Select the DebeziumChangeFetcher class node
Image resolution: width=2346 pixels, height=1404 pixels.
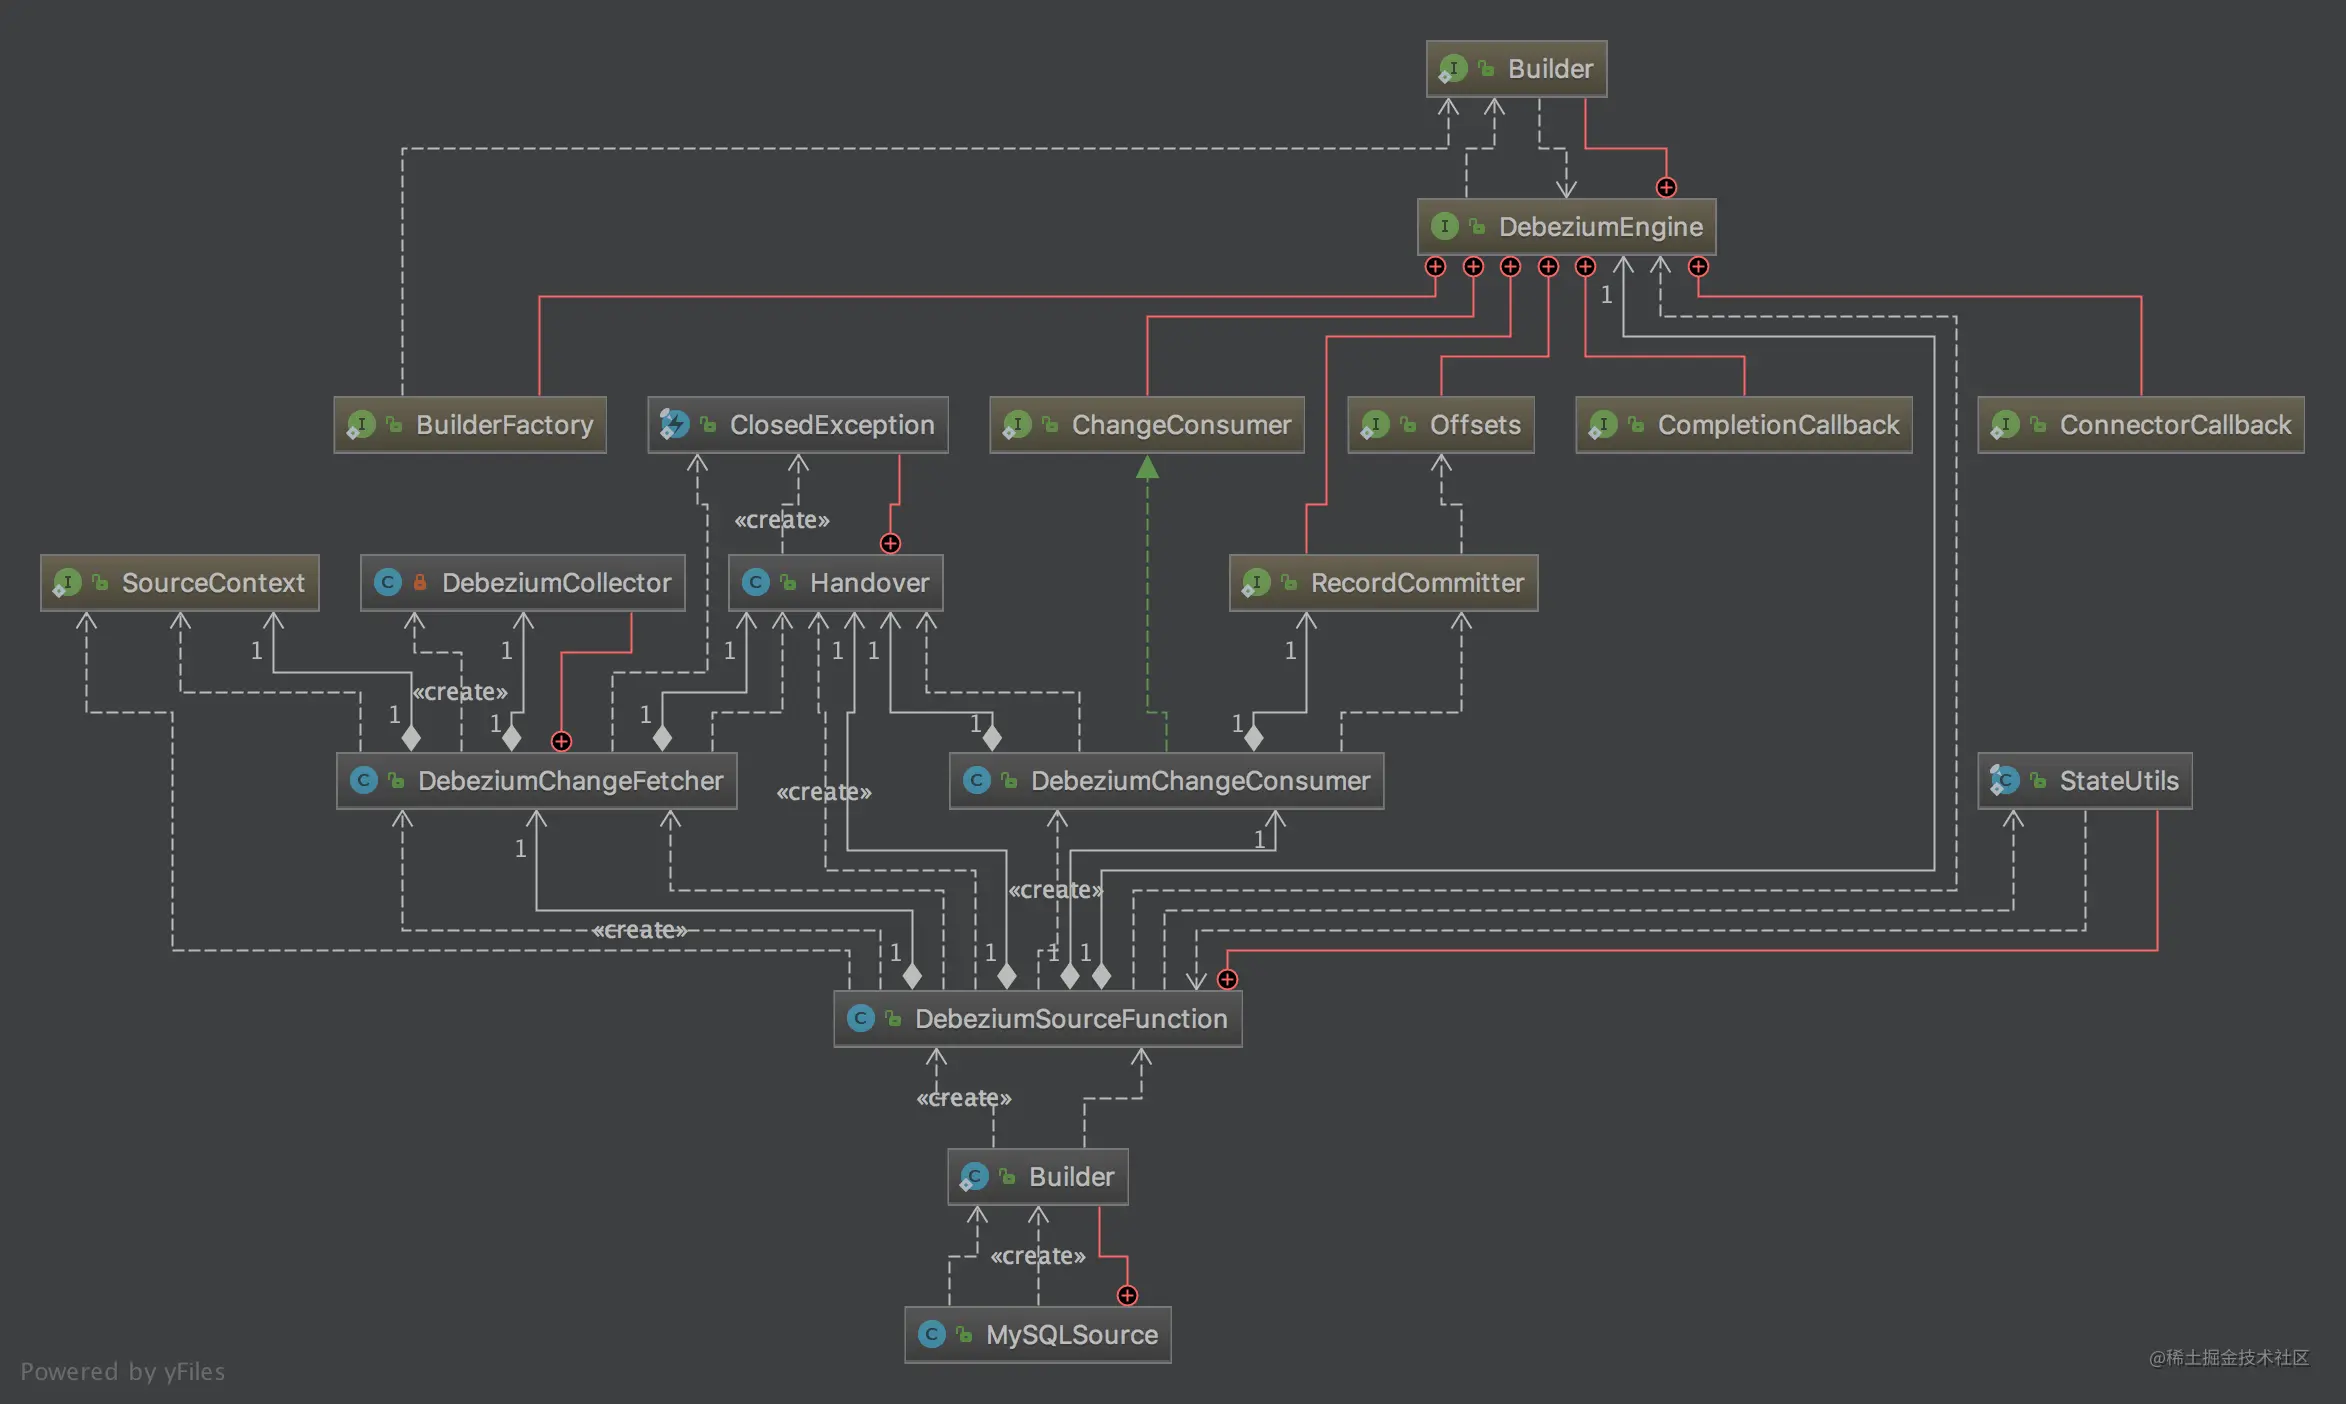(x=537, y=780)
